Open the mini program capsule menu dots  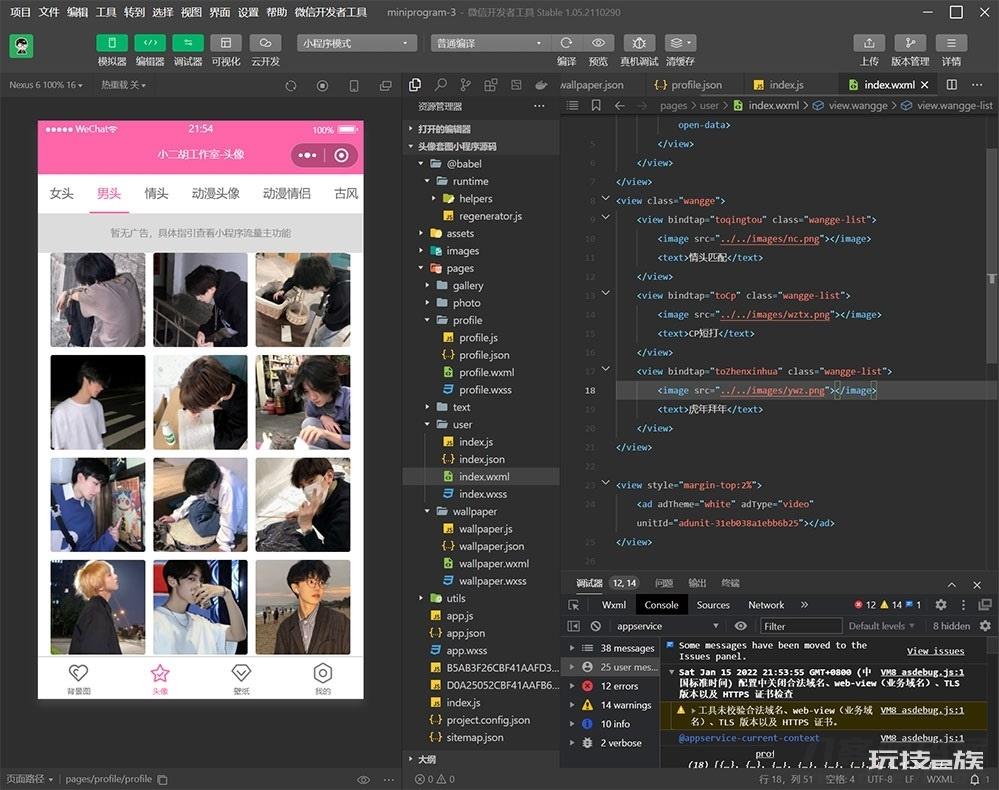[307, 155]
